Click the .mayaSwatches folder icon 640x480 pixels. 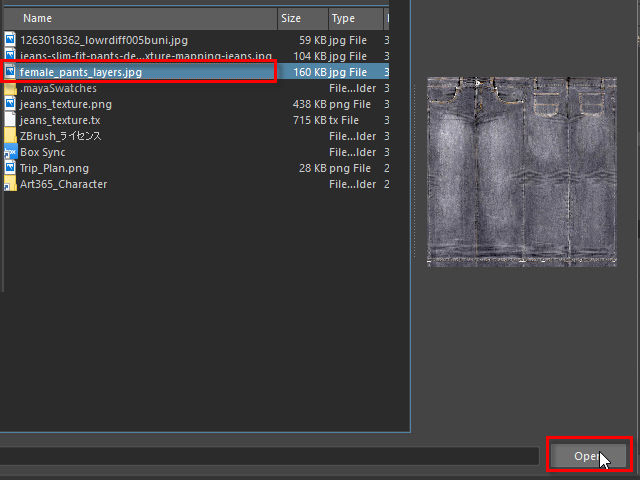pyautogui.click(x=10, y=88)
